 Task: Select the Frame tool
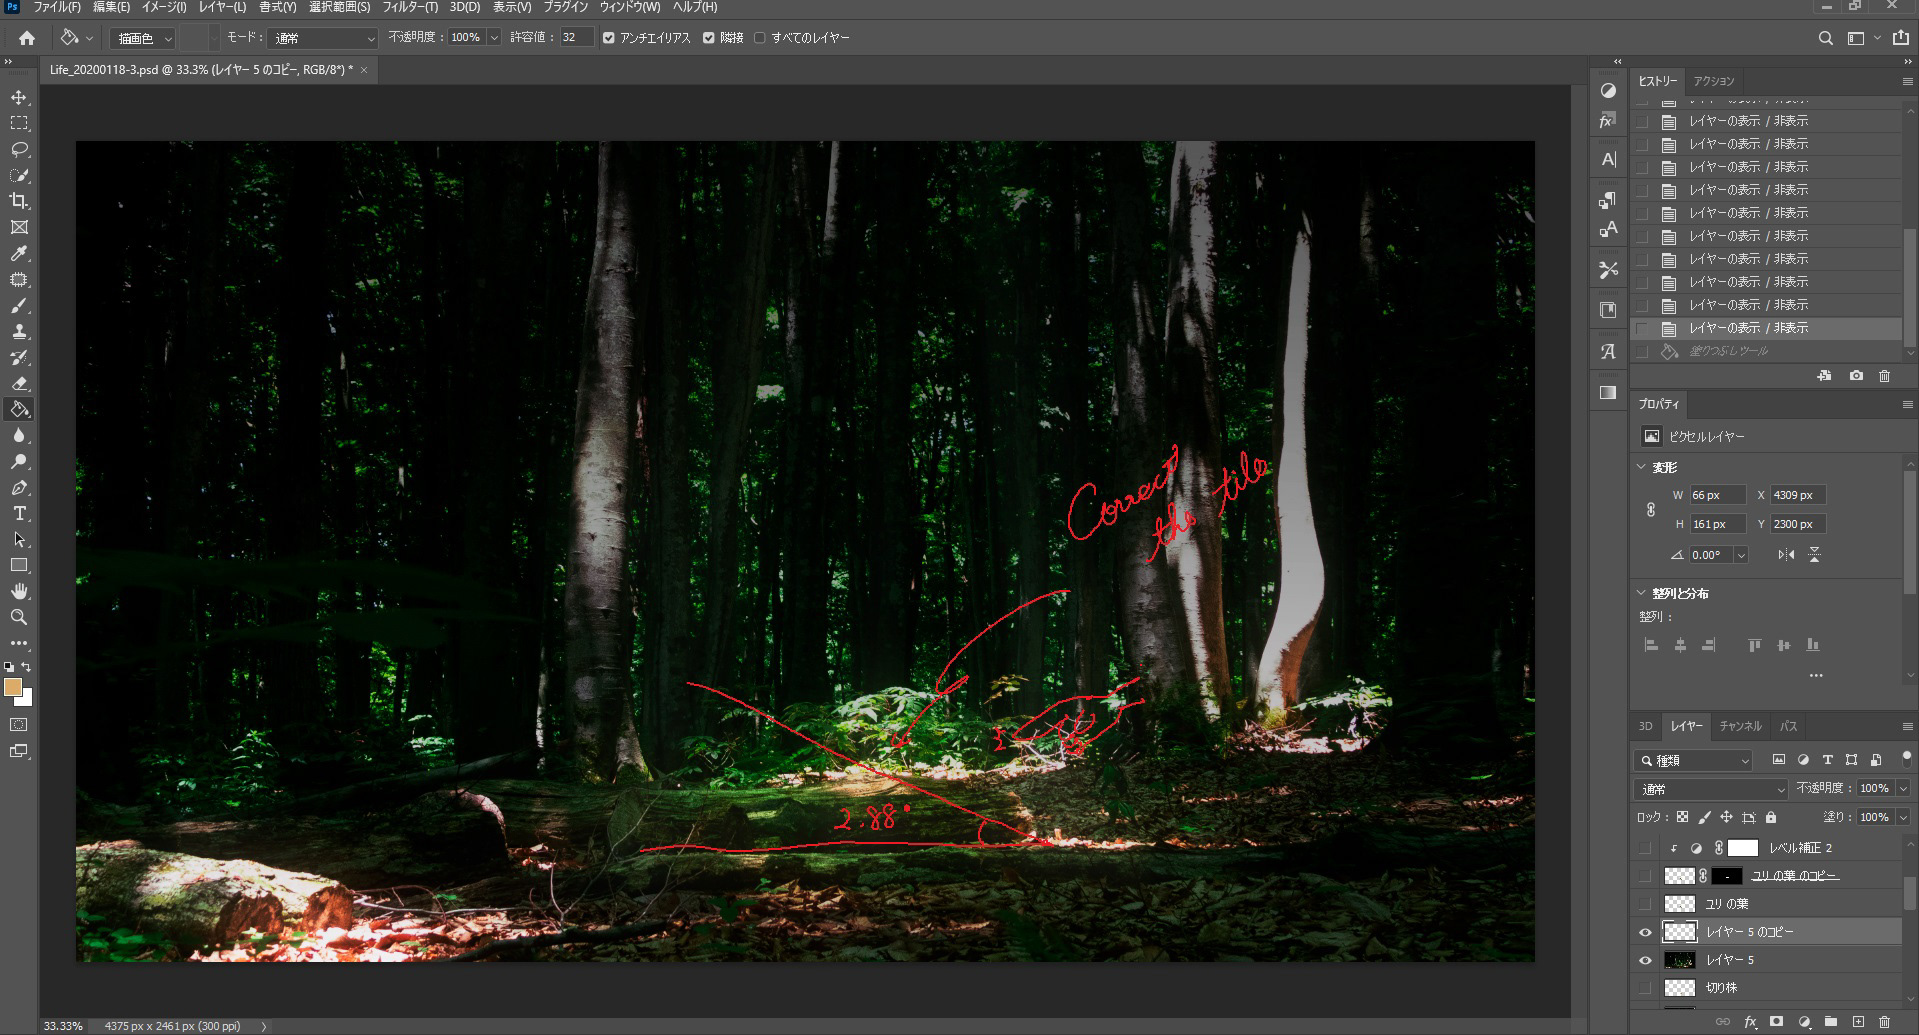point(19,228)
